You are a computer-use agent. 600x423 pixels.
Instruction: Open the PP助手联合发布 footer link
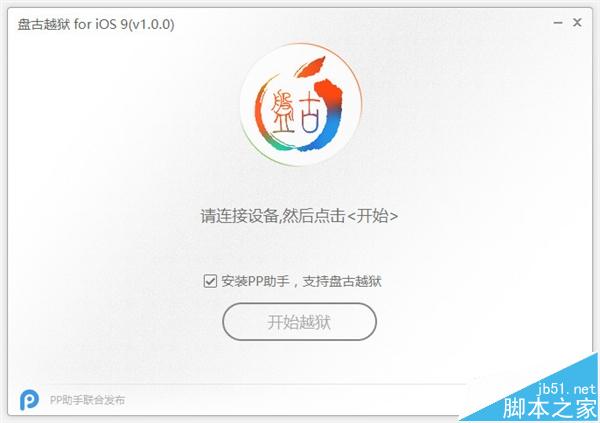(87, 400)
